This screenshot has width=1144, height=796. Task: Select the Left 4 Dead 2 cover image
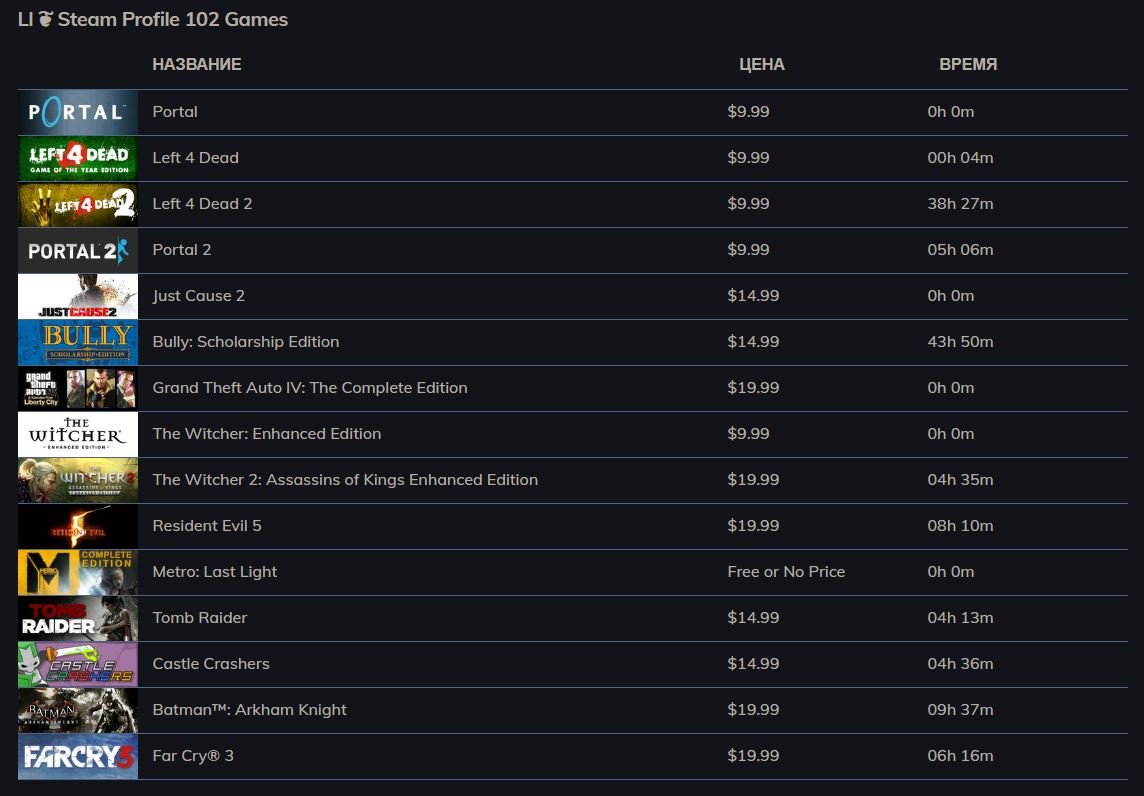78,204
